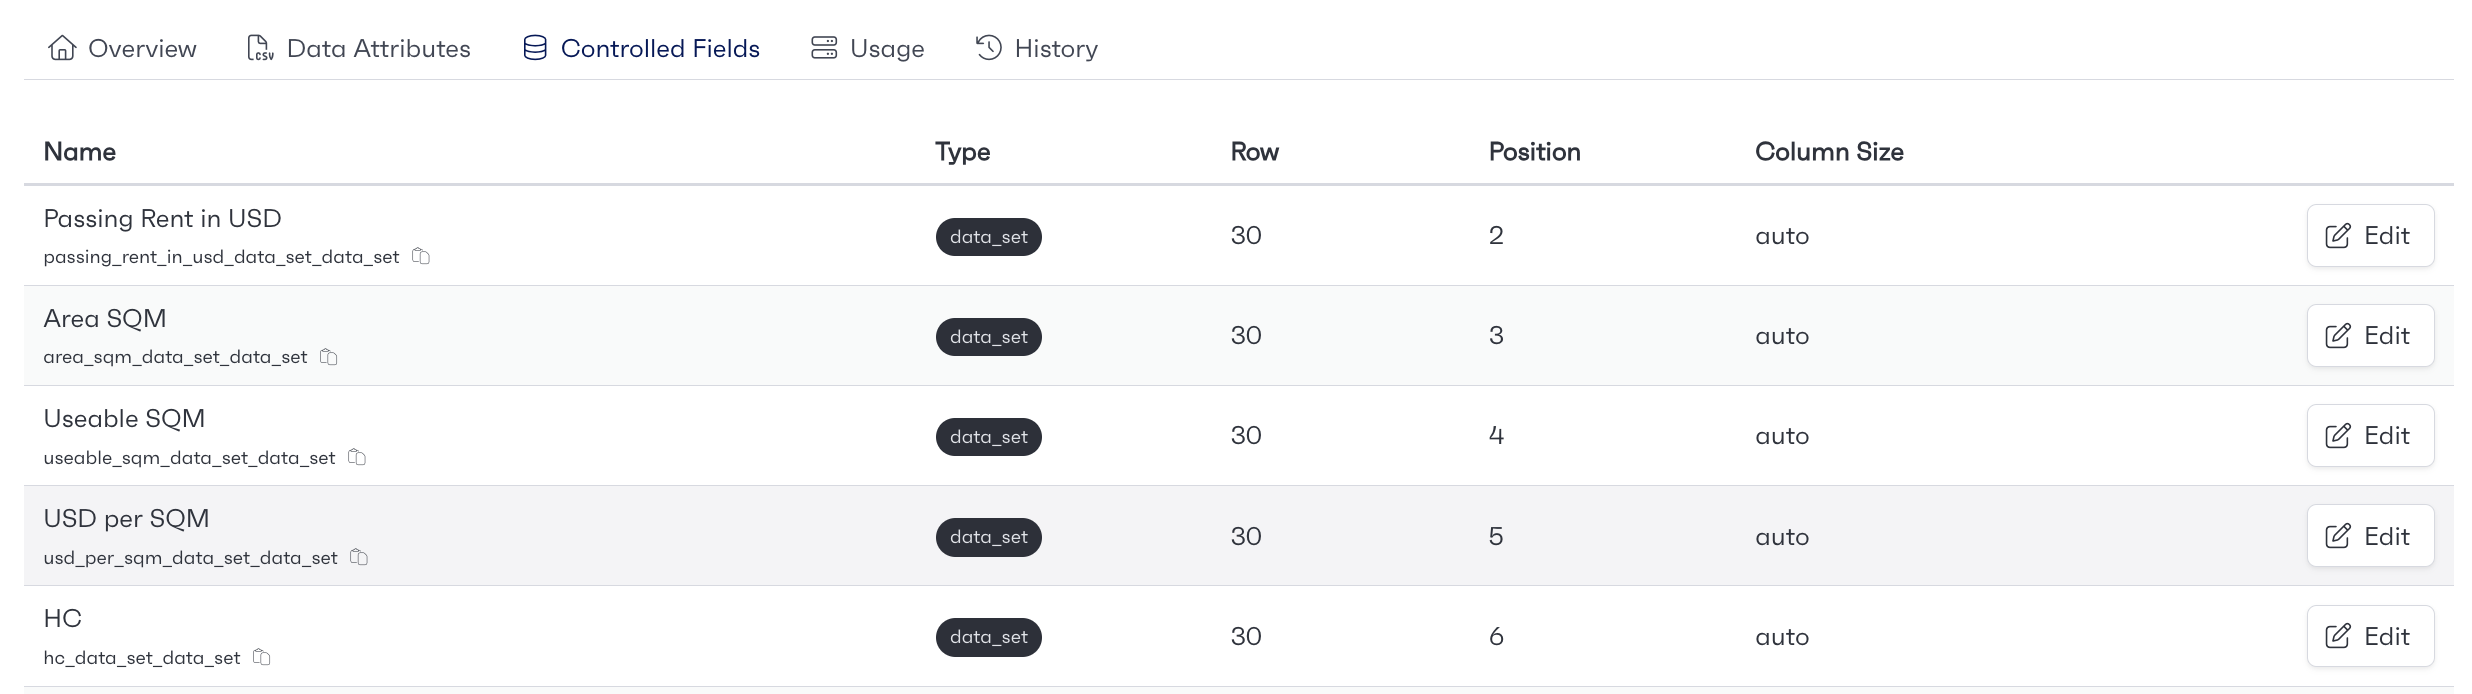The width and height of the screenshot is (2472, 694).
Task: Switch to the Usage tab
Action: (x=867, y=48)
